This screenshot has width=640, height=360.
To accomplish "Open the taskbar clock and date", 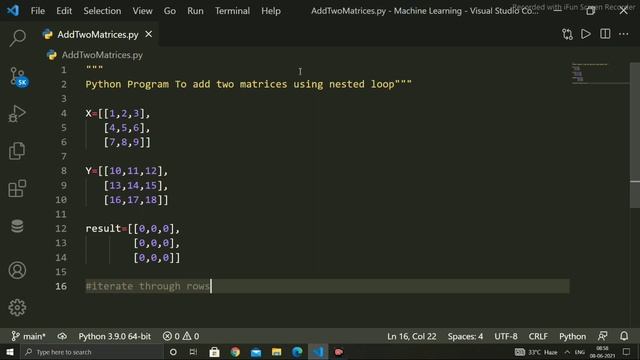I will 602,352.
